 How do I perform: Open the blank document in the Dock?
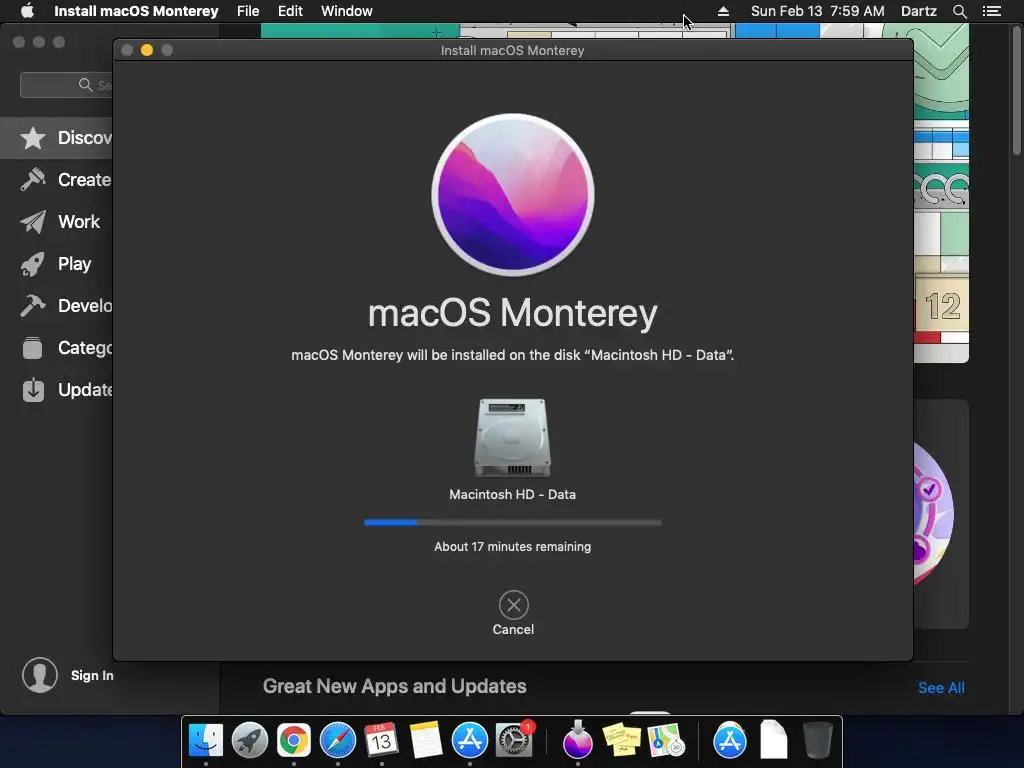[x=774, y=739]
